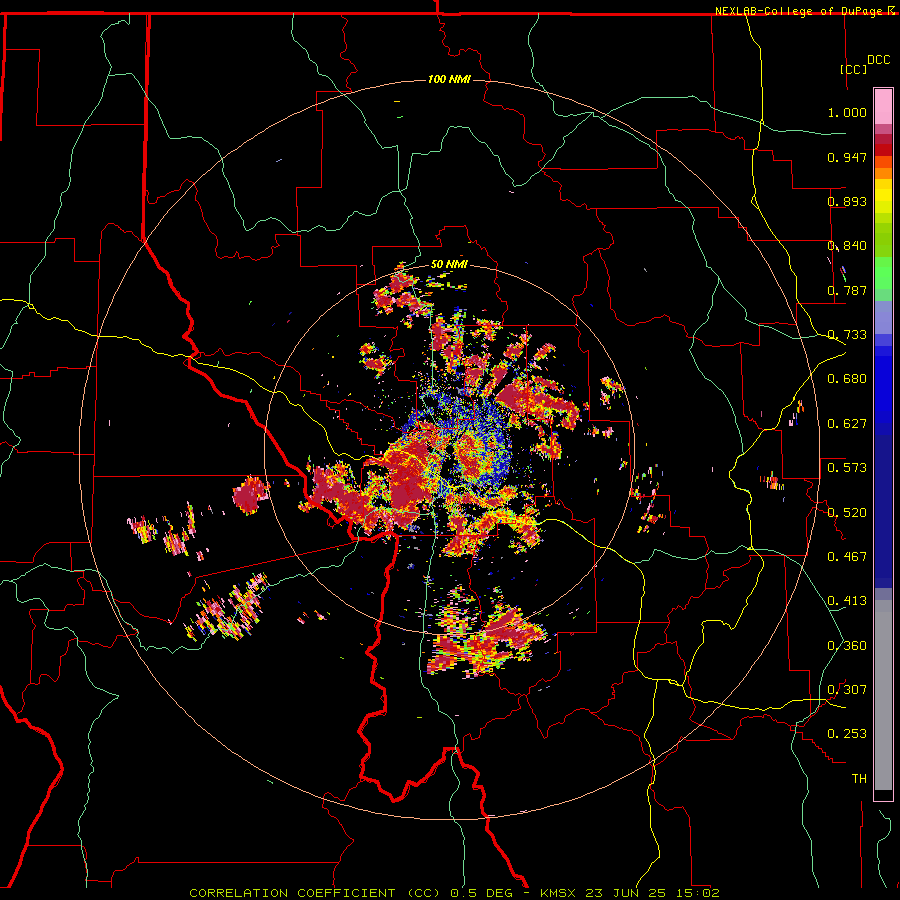Click the DCC label above color scale
The height and width of the screenshot is (900, 900).
879,60
